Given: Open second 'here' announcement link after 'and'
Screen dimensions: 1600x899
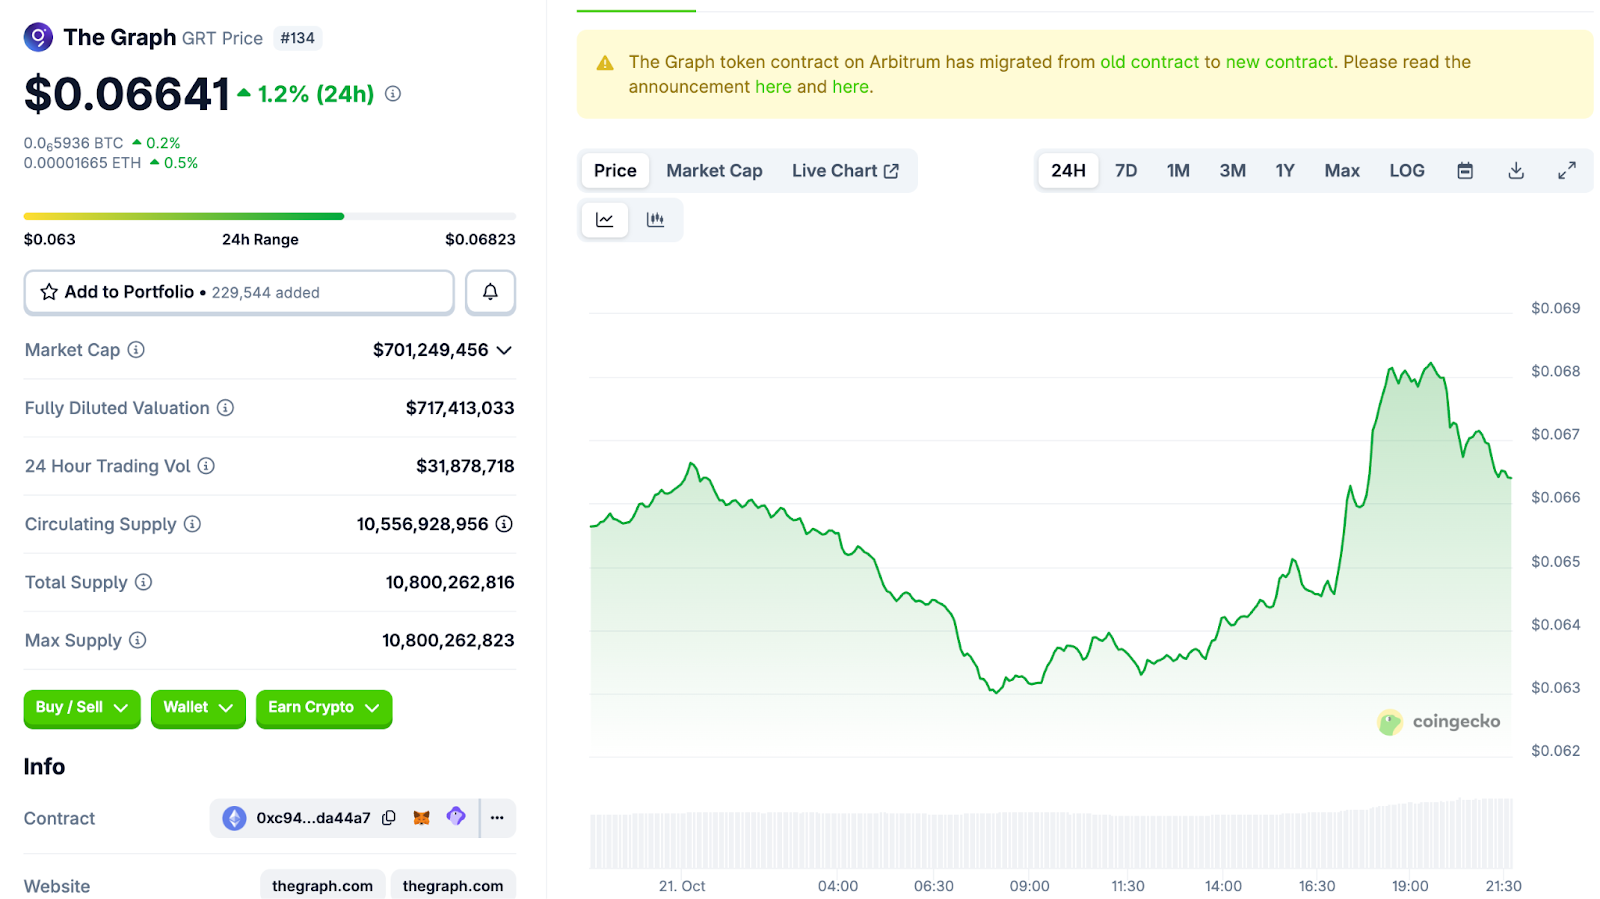Looking at the screenshot, I should 851,87.
